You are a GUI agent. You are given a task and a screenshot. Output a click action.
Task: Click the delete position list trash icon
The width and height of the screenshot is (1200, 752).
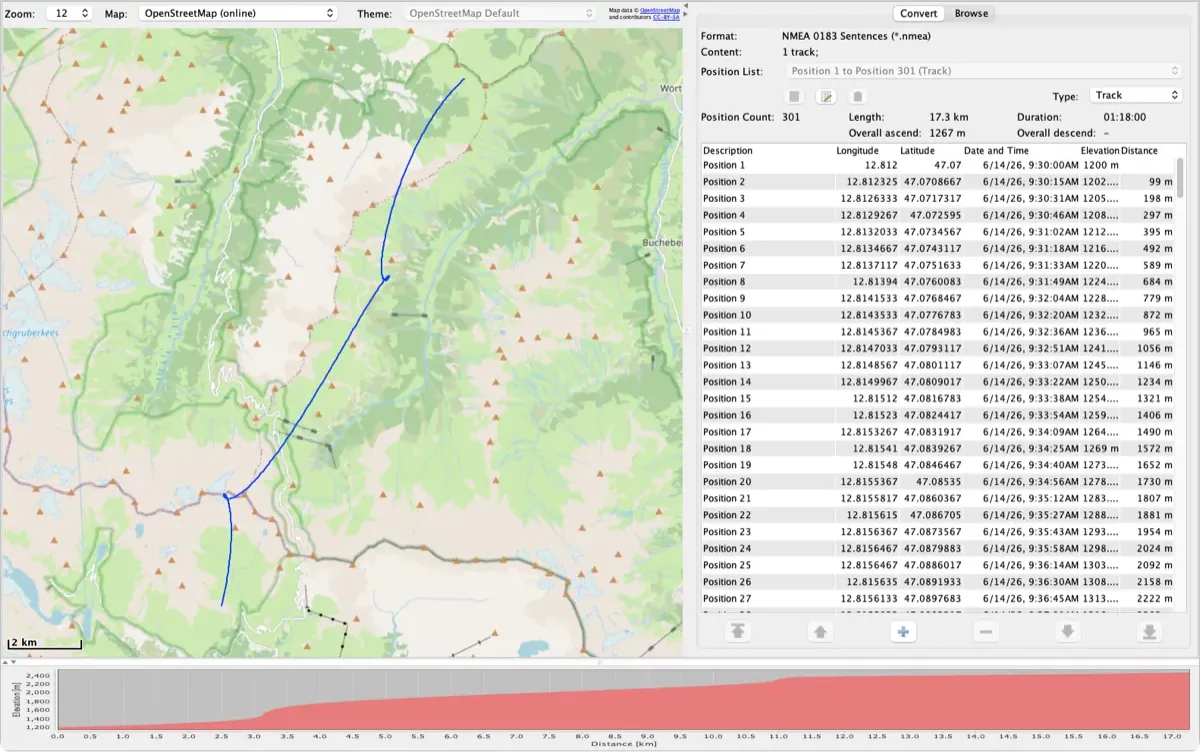point(857,97)
